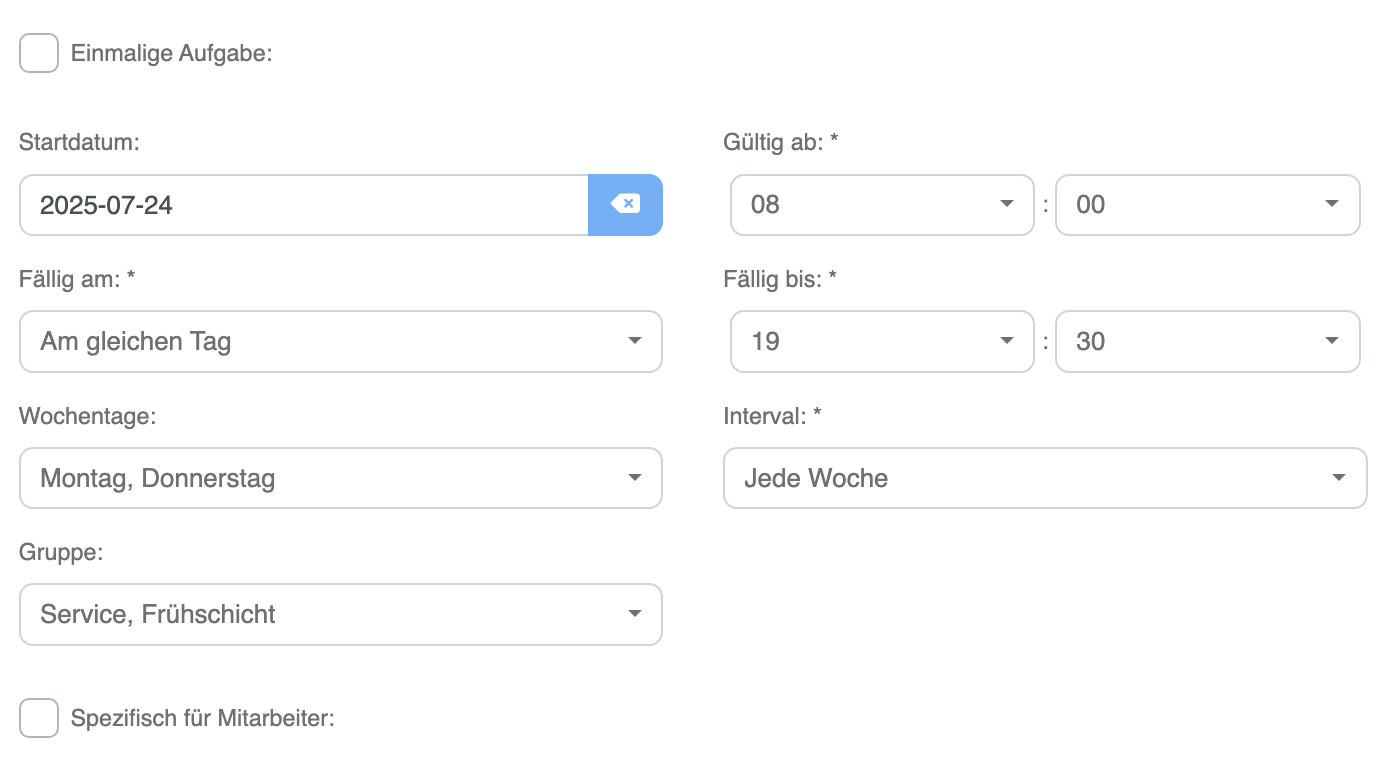Click the 'Spezifisch für Mitarbeiter:' label text
This screenshot has width=1382, height=768.
point(202,718)
